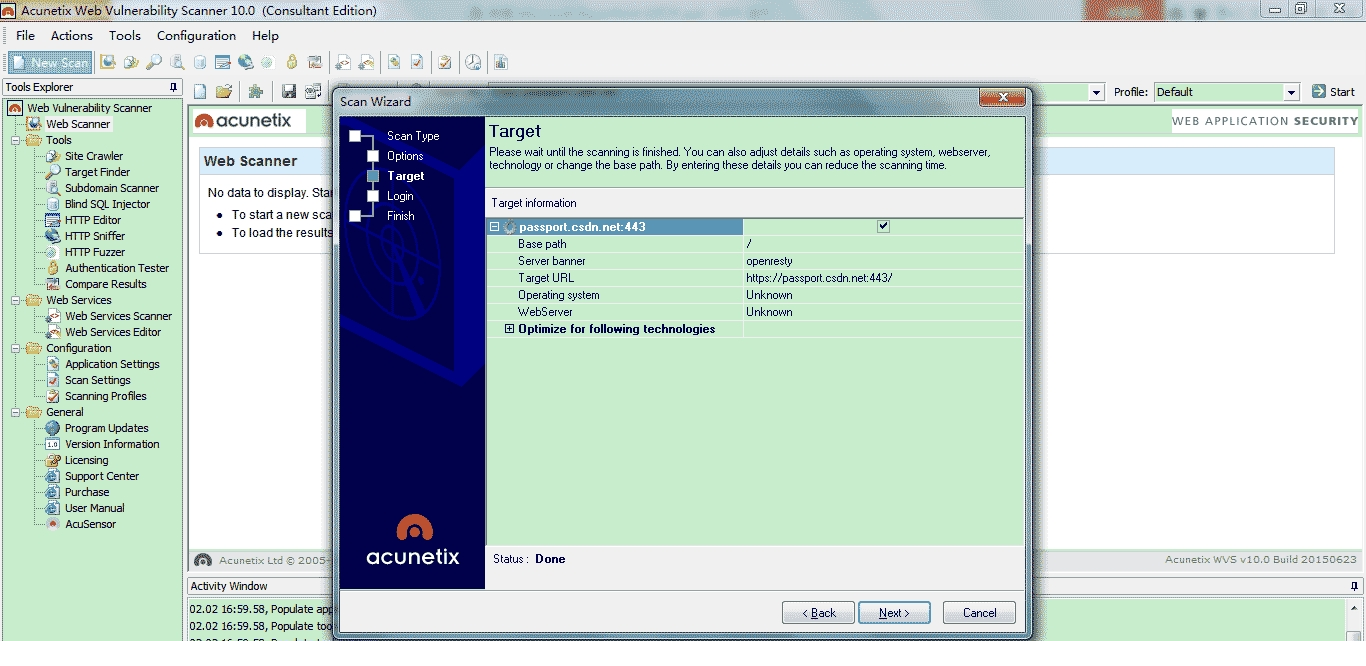Click the puzzle piece icon in the second toolbar
Viewport: 1366px width, 666px height.
[256, 92]
